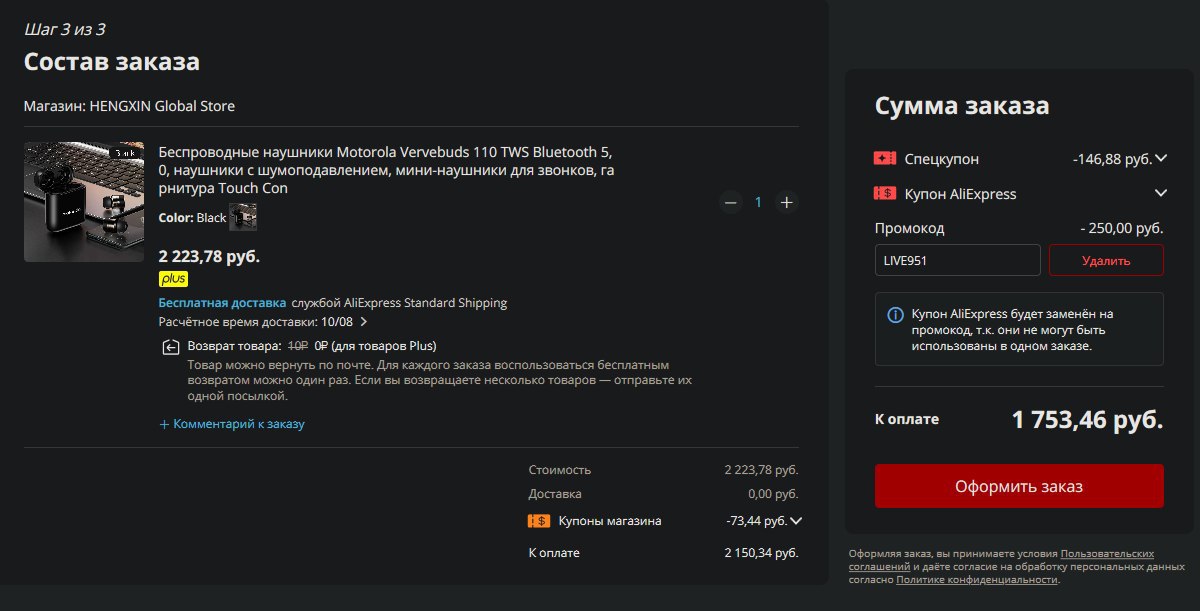Increase quantity with the plus button
The width and height of the screenshot is (1200, 611).
787,203
